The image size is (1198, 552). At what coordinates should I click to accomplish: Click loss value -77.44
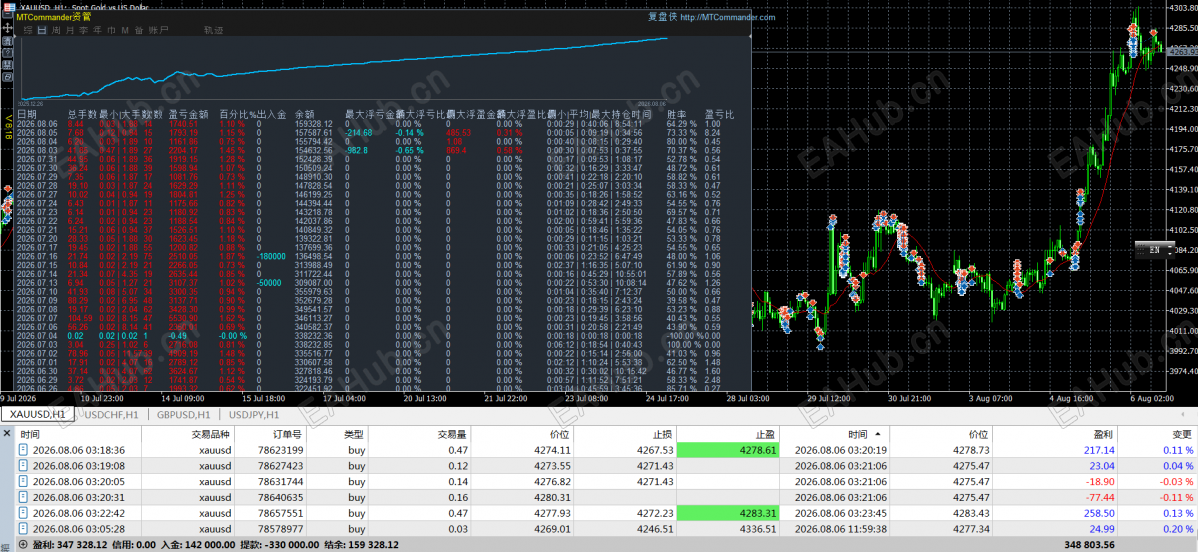(x=1099, y=497)
